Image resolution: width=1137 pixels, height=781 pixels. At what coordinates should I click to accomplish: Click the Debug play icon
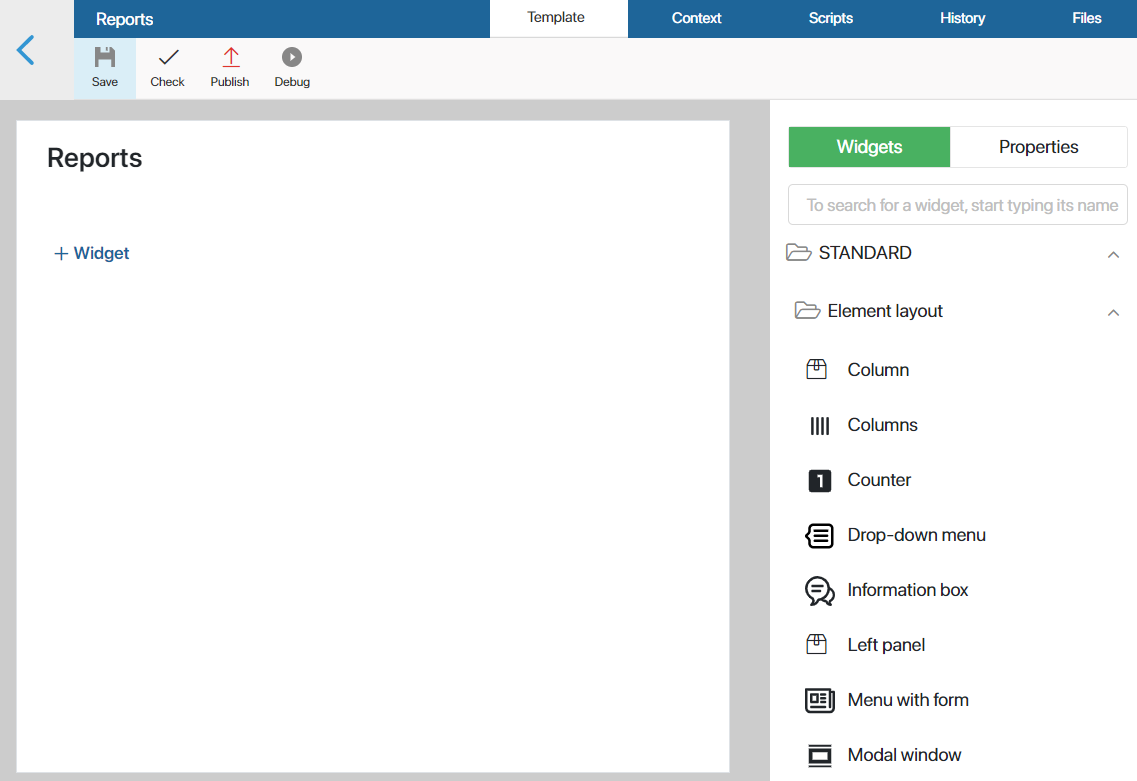tap(292, 57)
